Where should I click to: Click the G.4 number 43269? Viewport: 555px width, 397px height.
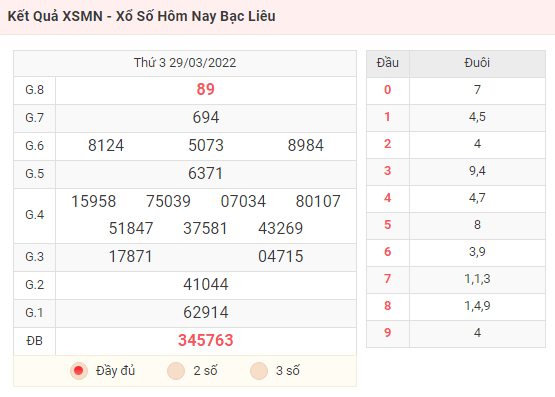(x=280, y=228)
